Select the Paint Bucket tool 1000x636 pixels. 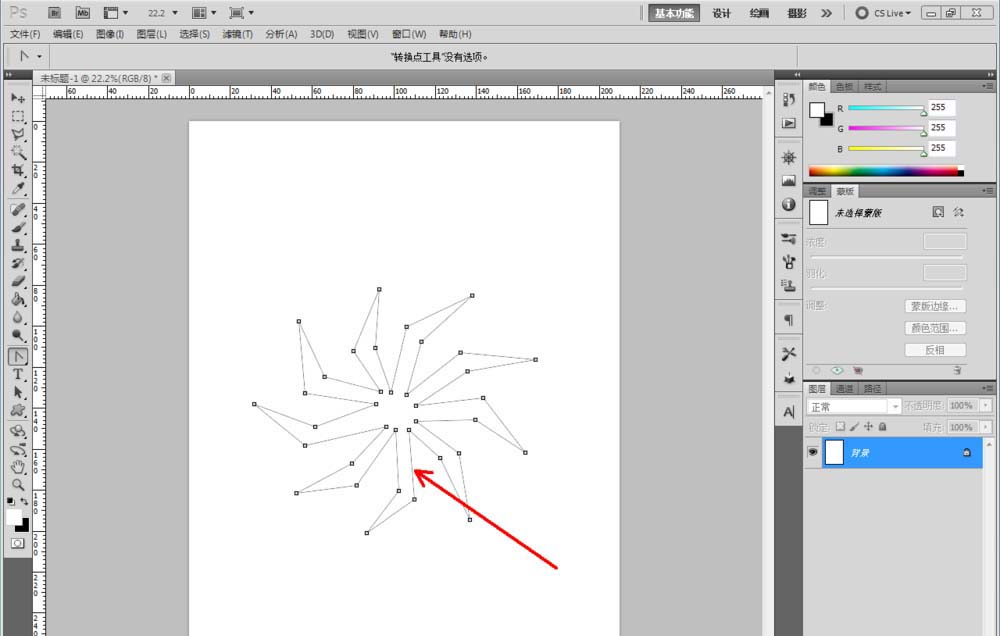[x=18, y=299]
